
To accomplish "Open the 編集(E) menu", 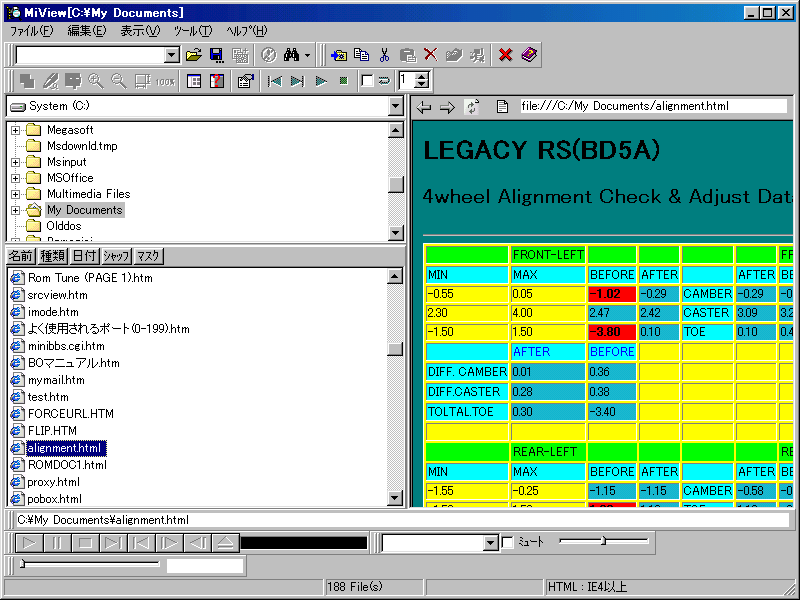I will [x=87, y=31].
